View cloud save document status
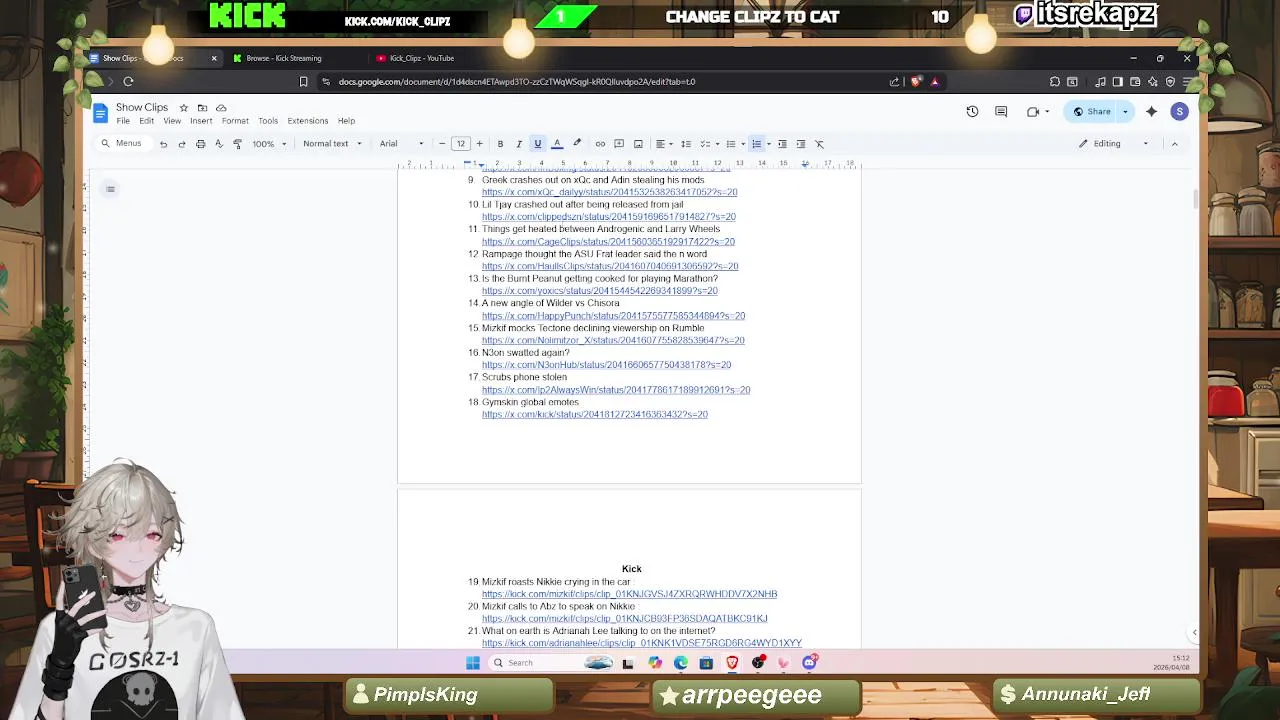The height and width of the screenshot is (720, 1280). (x=221, y=108)
